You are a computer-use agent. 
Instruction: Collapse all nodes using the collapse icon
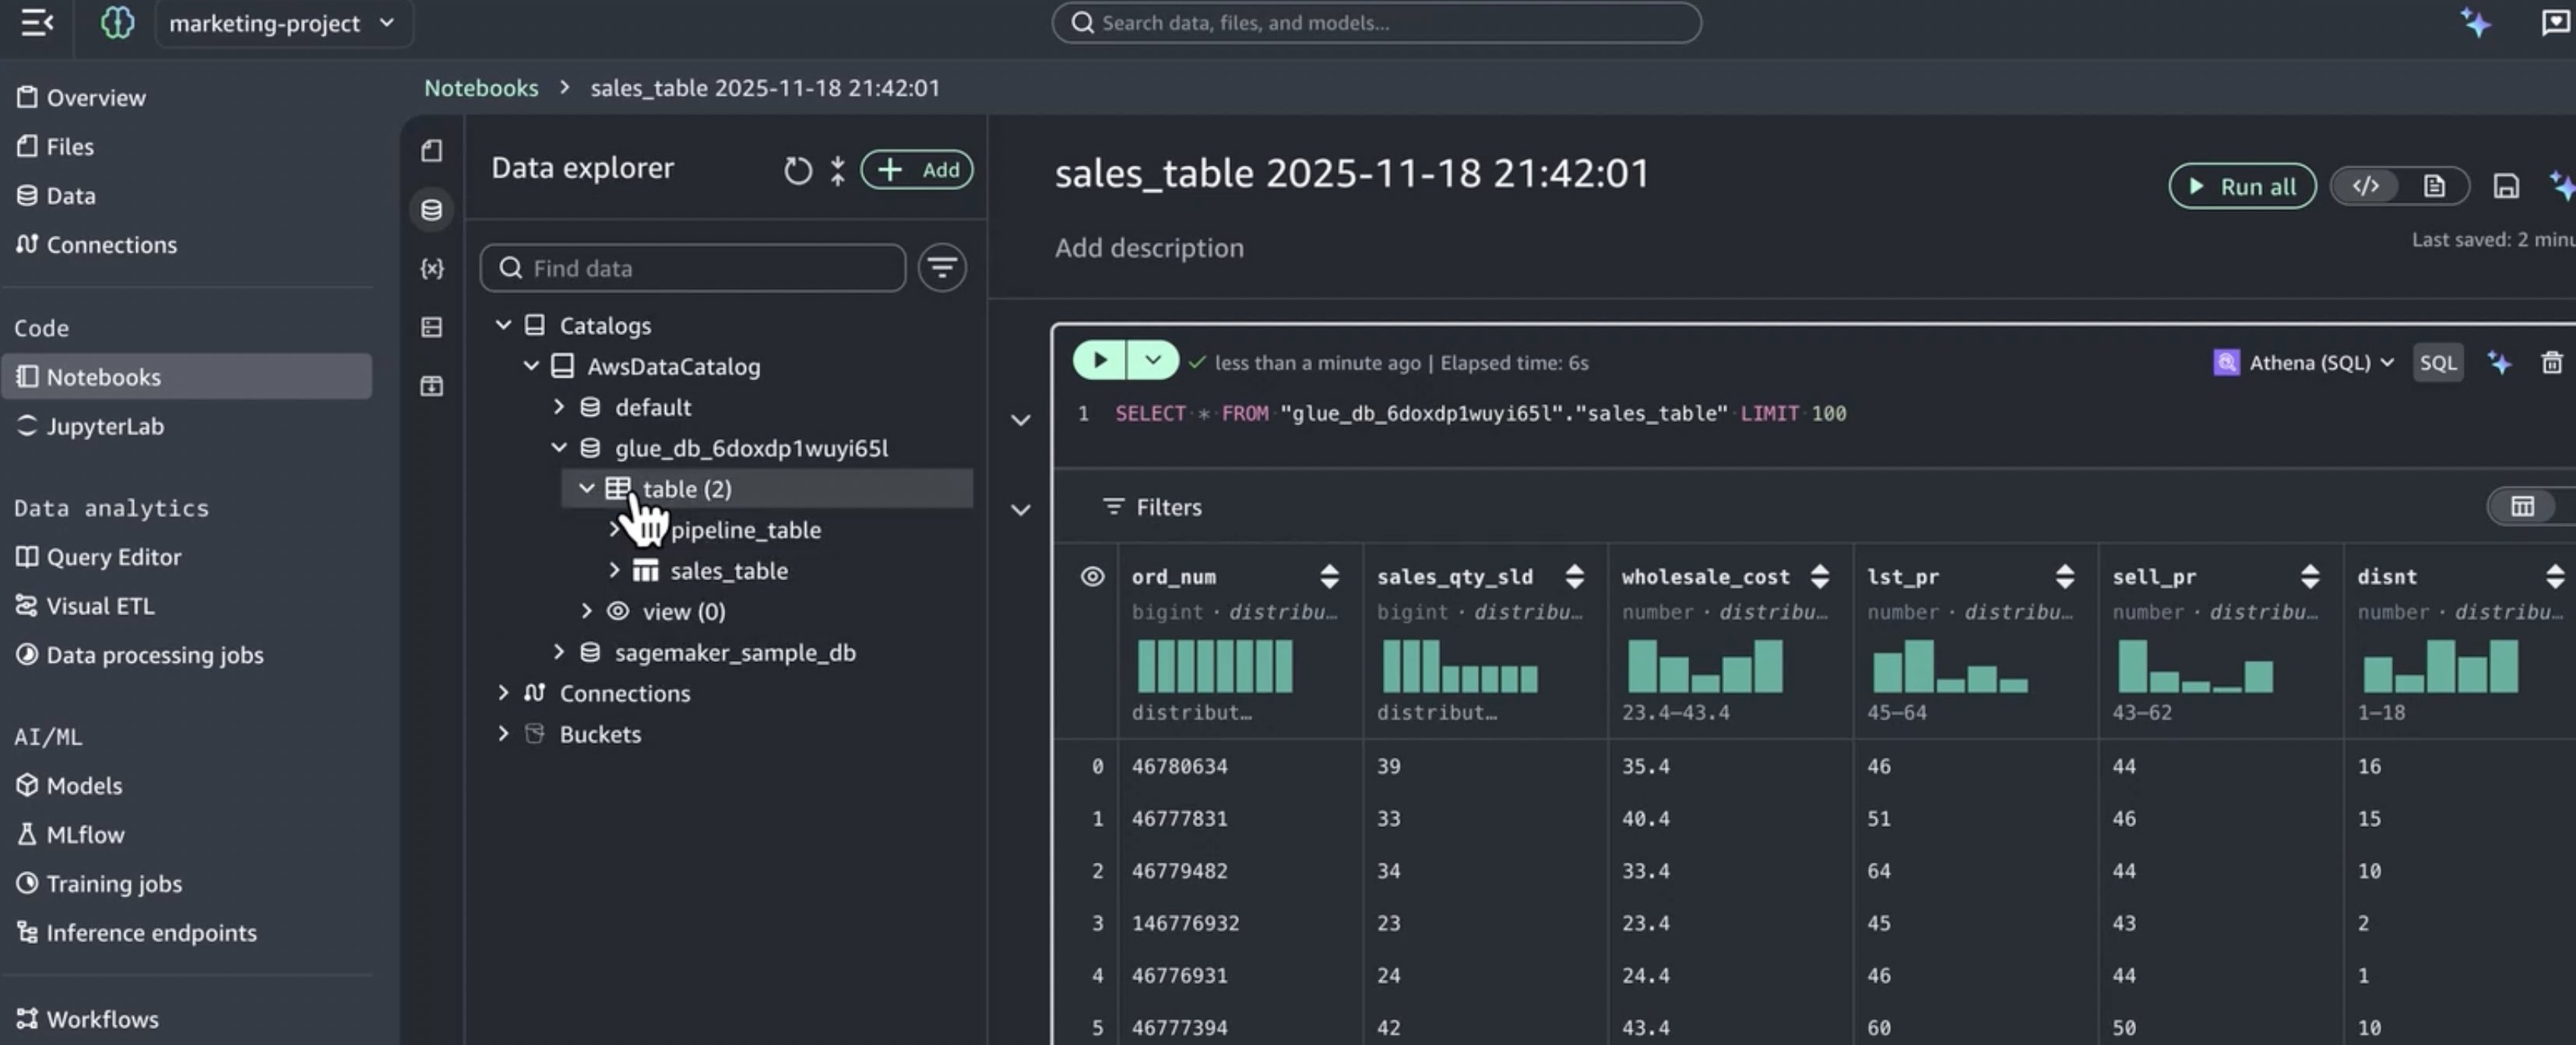click(x=838, y=170)
